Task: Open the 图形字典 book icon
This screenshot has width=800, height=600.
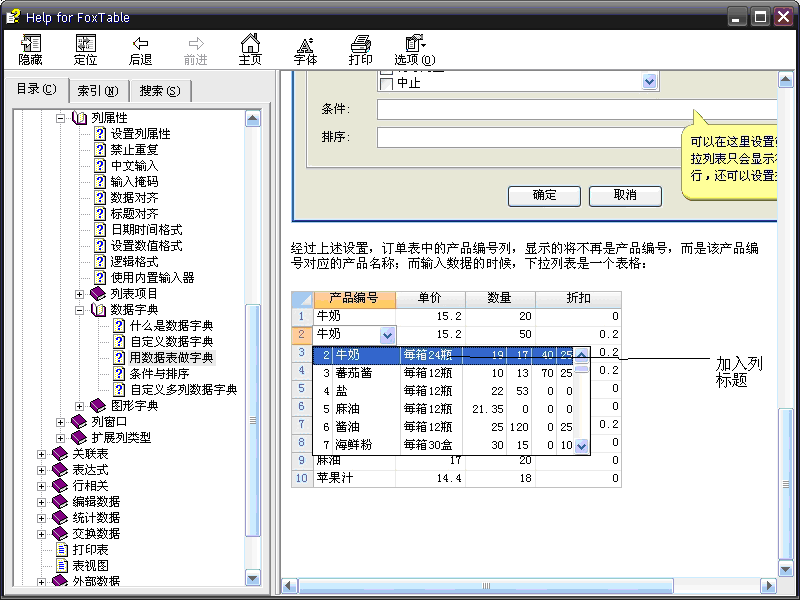Action: click(x=97, y=406)
